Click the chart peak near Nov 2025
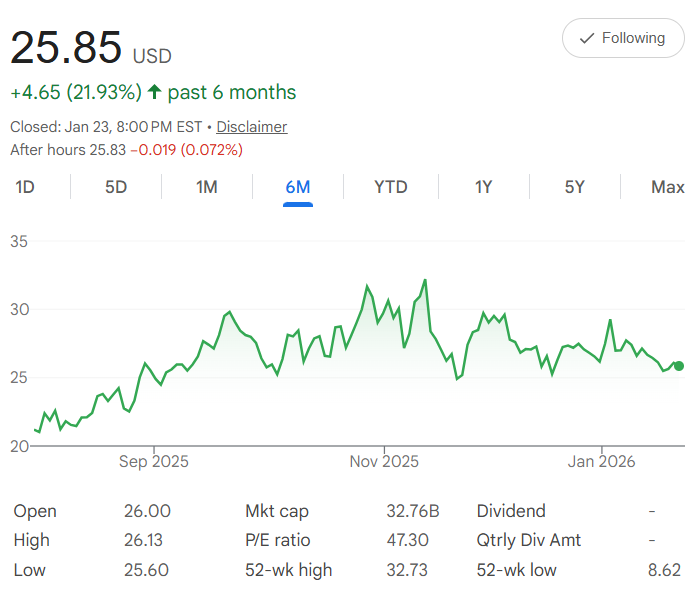 pyautogui.click(x=425, y=280)
